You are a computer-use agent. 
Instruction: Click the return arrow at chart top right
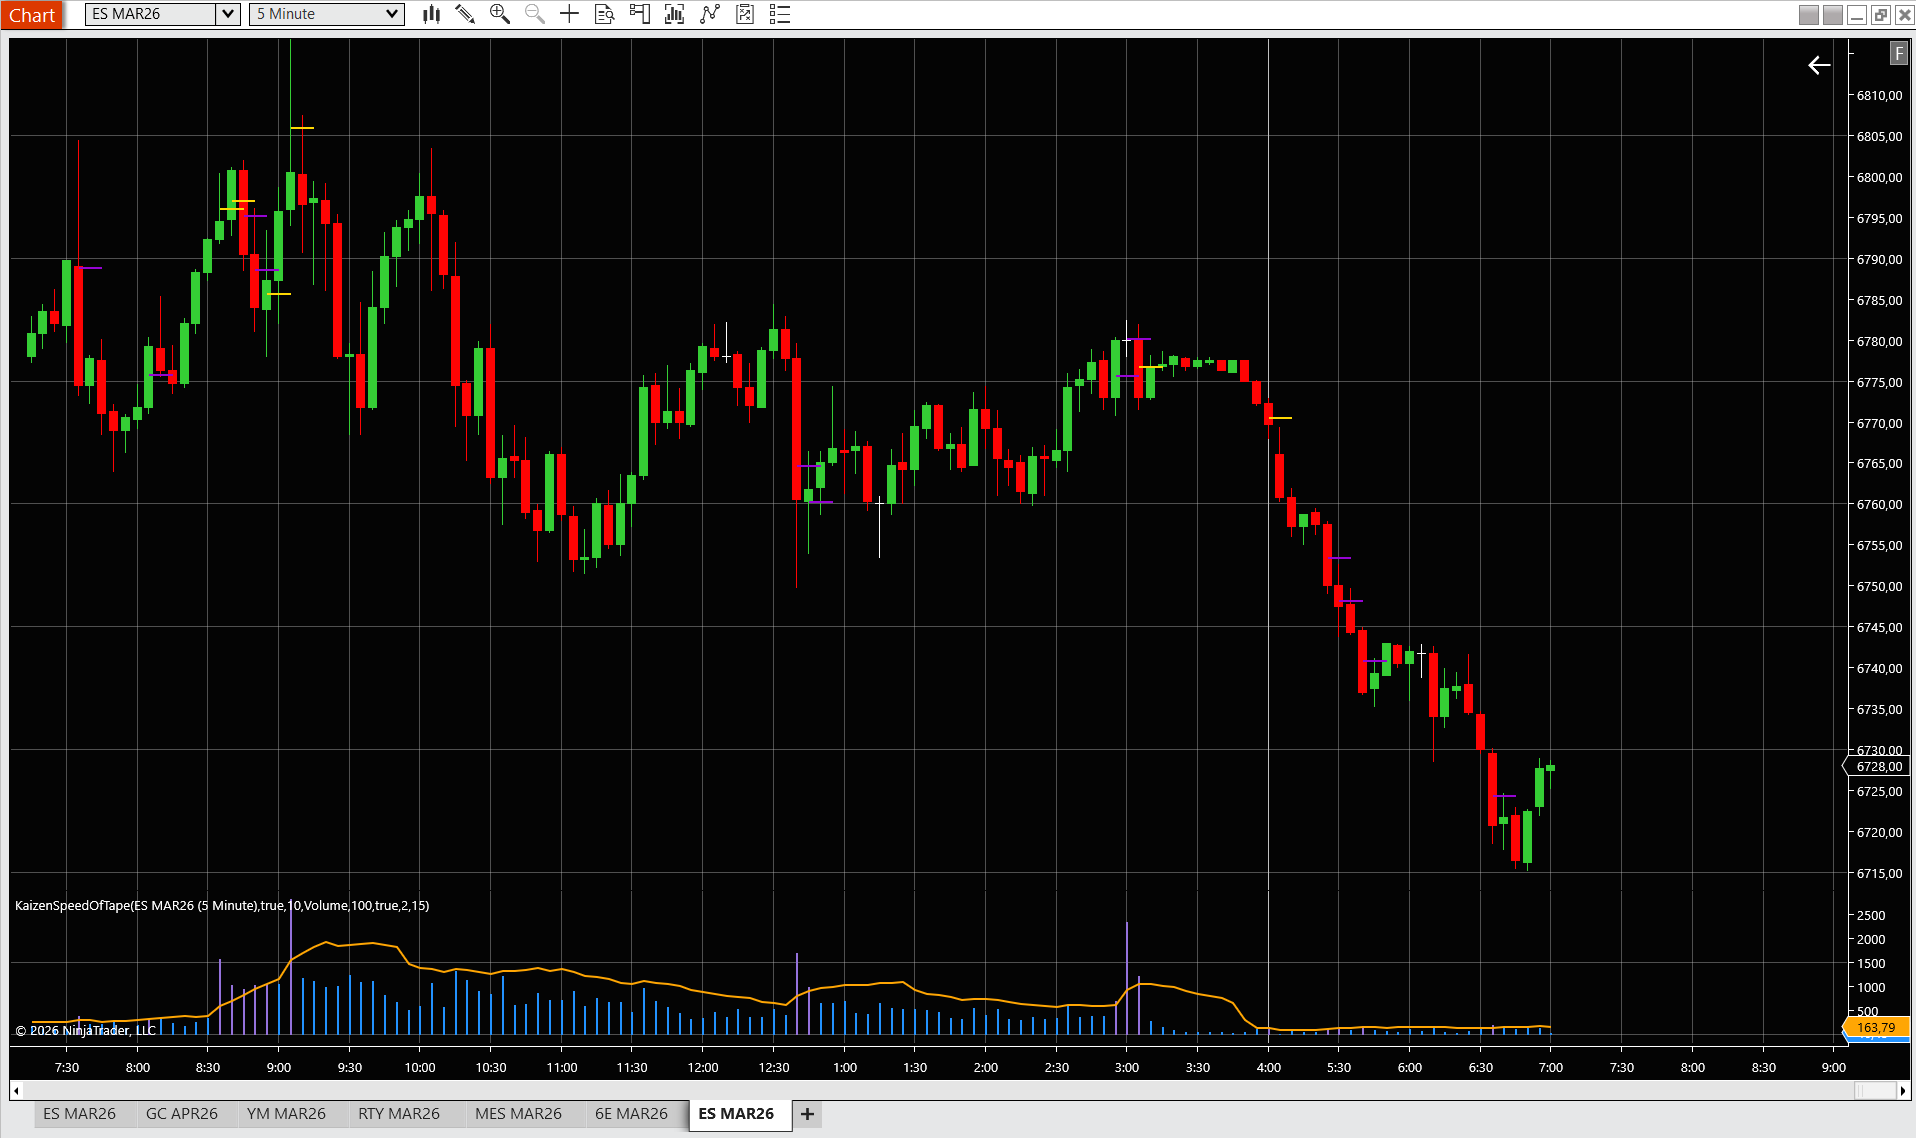[1819, 66]
